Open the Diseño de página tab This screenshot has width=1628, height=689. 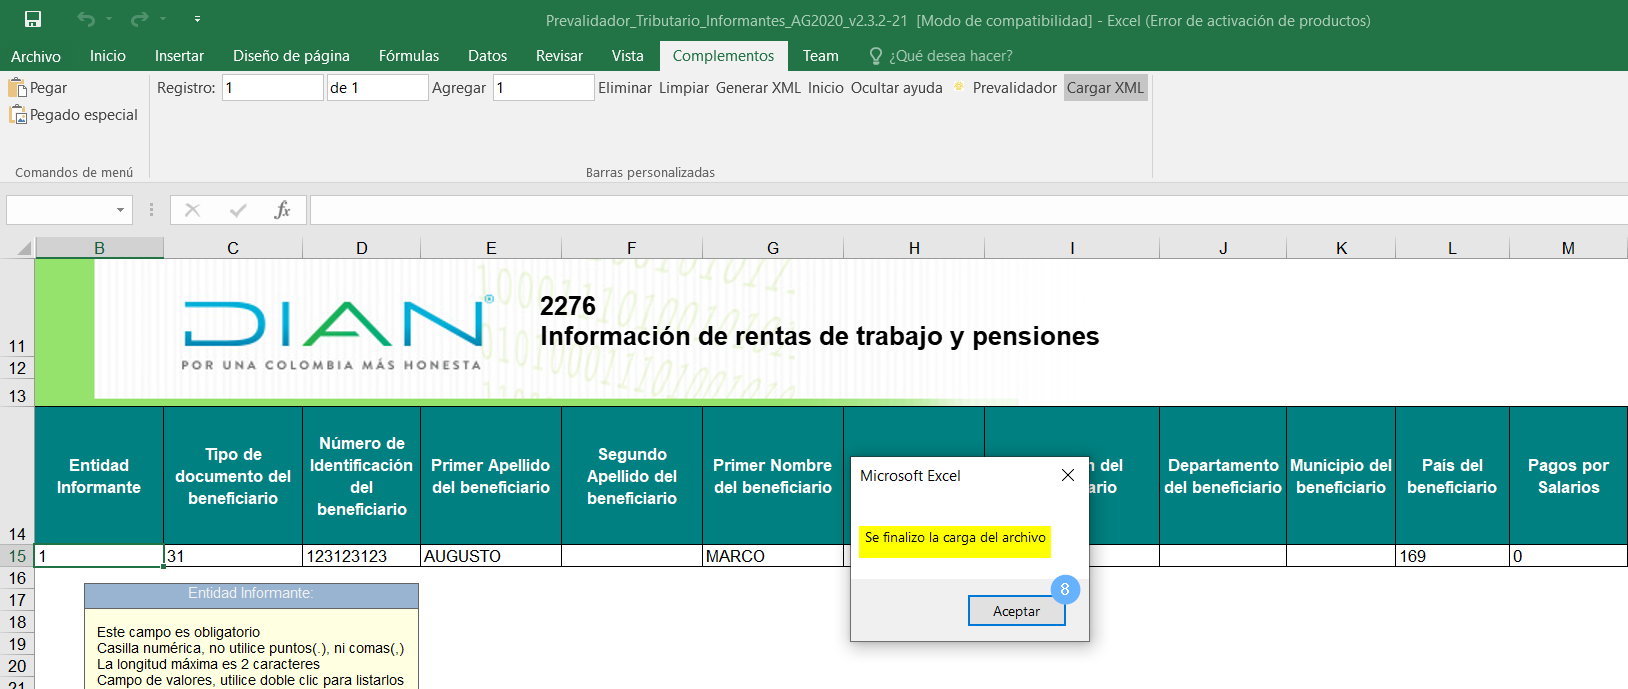click(x=291, y=56)
